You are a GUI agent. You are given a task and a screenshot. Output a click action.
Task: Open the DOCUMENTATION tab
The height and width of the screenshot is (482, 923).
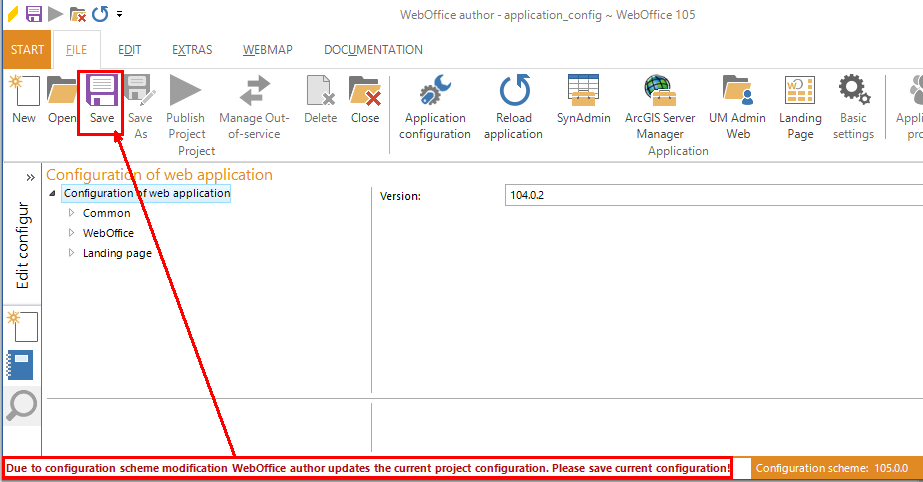coord(373,49)
